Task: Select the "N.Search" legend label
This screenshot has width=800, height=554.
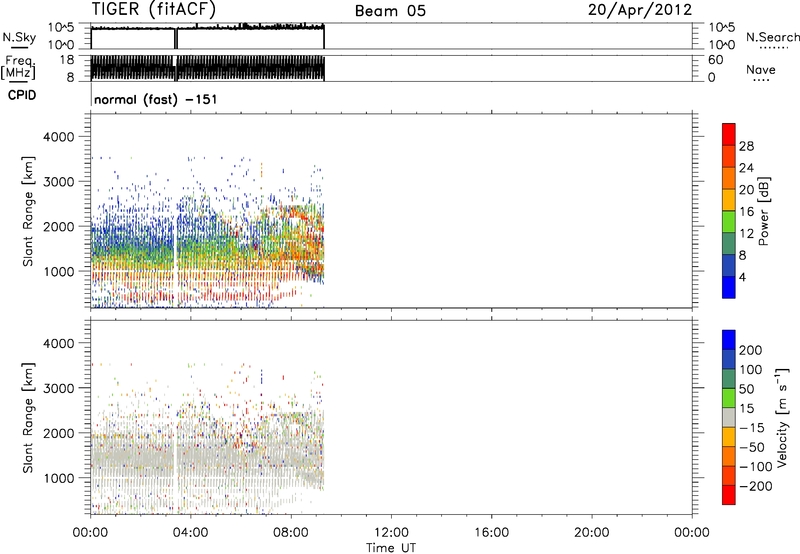Action: (773, 37)
